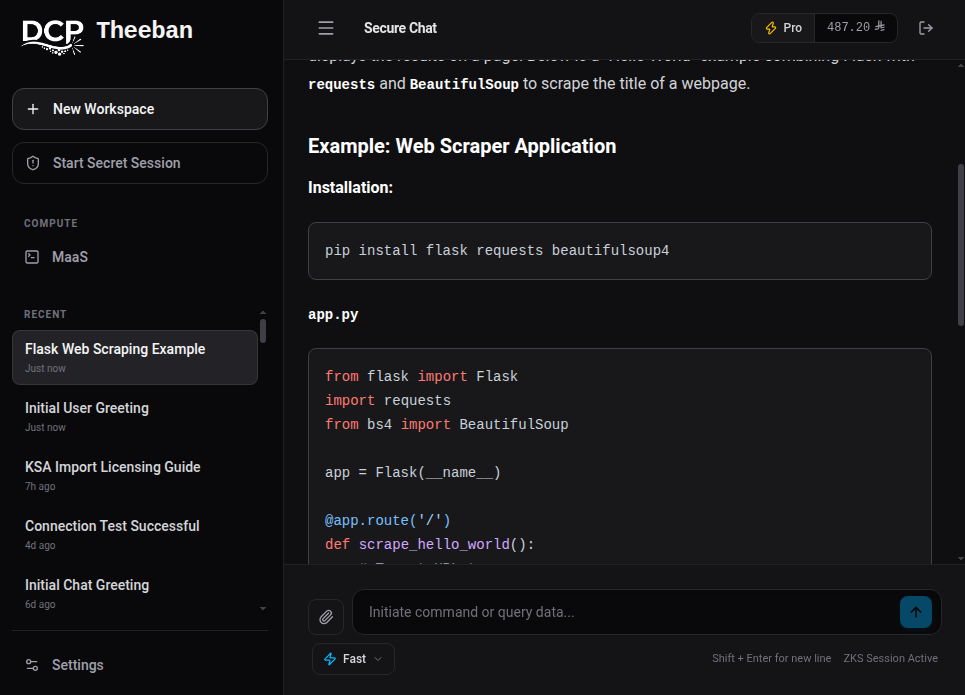This screenshot has width=965, height=695.
Task: Create a New Workspace
Action: point(140,109)
